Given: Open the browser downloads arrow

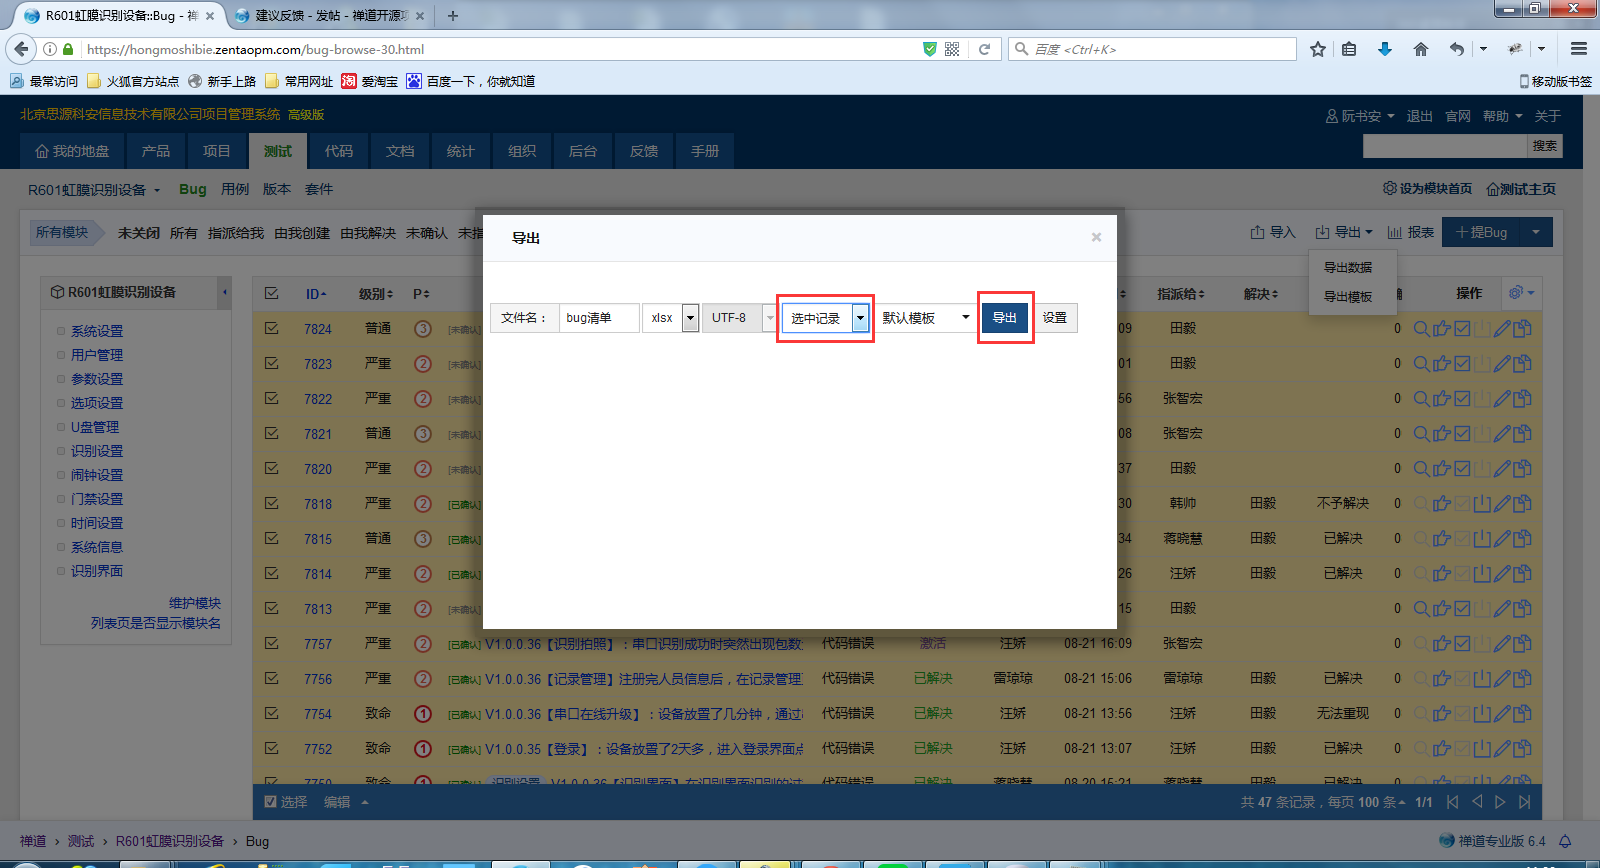Looking at the screenshot, I should pos(1385,49).
